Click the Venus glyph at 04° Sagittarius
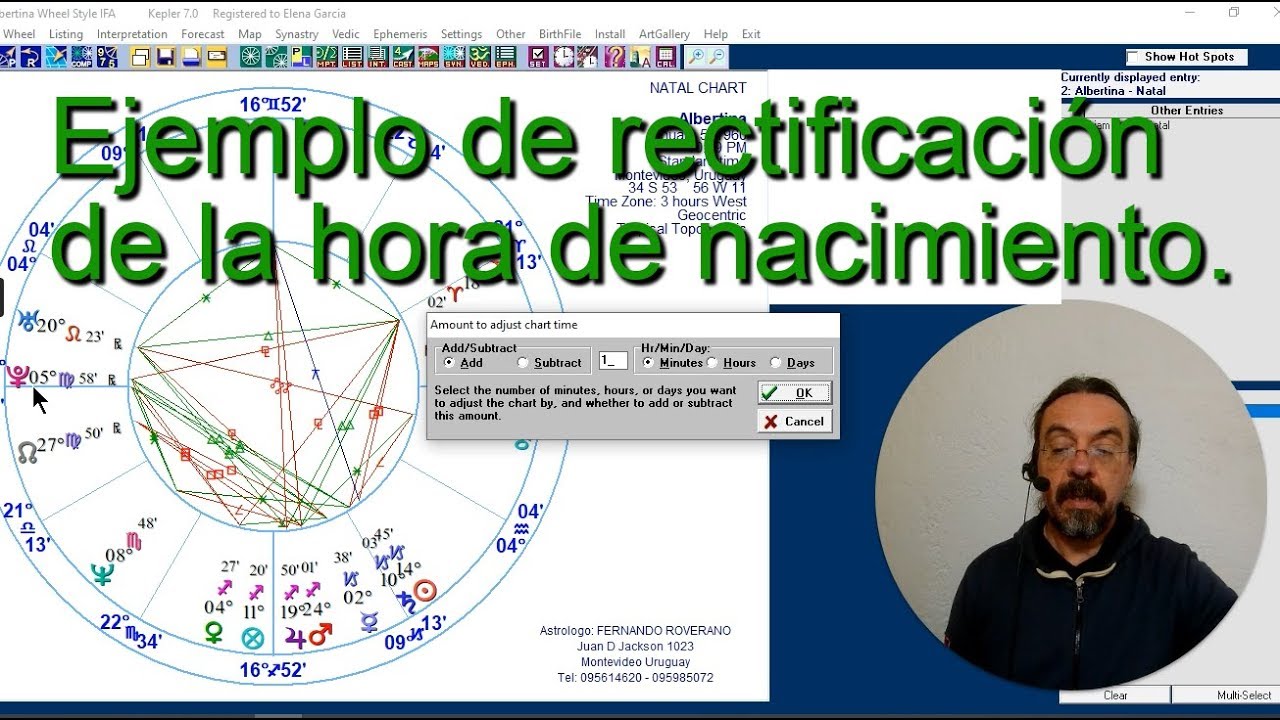Viewport: 1280px width, 720px height. pos(213,633)
